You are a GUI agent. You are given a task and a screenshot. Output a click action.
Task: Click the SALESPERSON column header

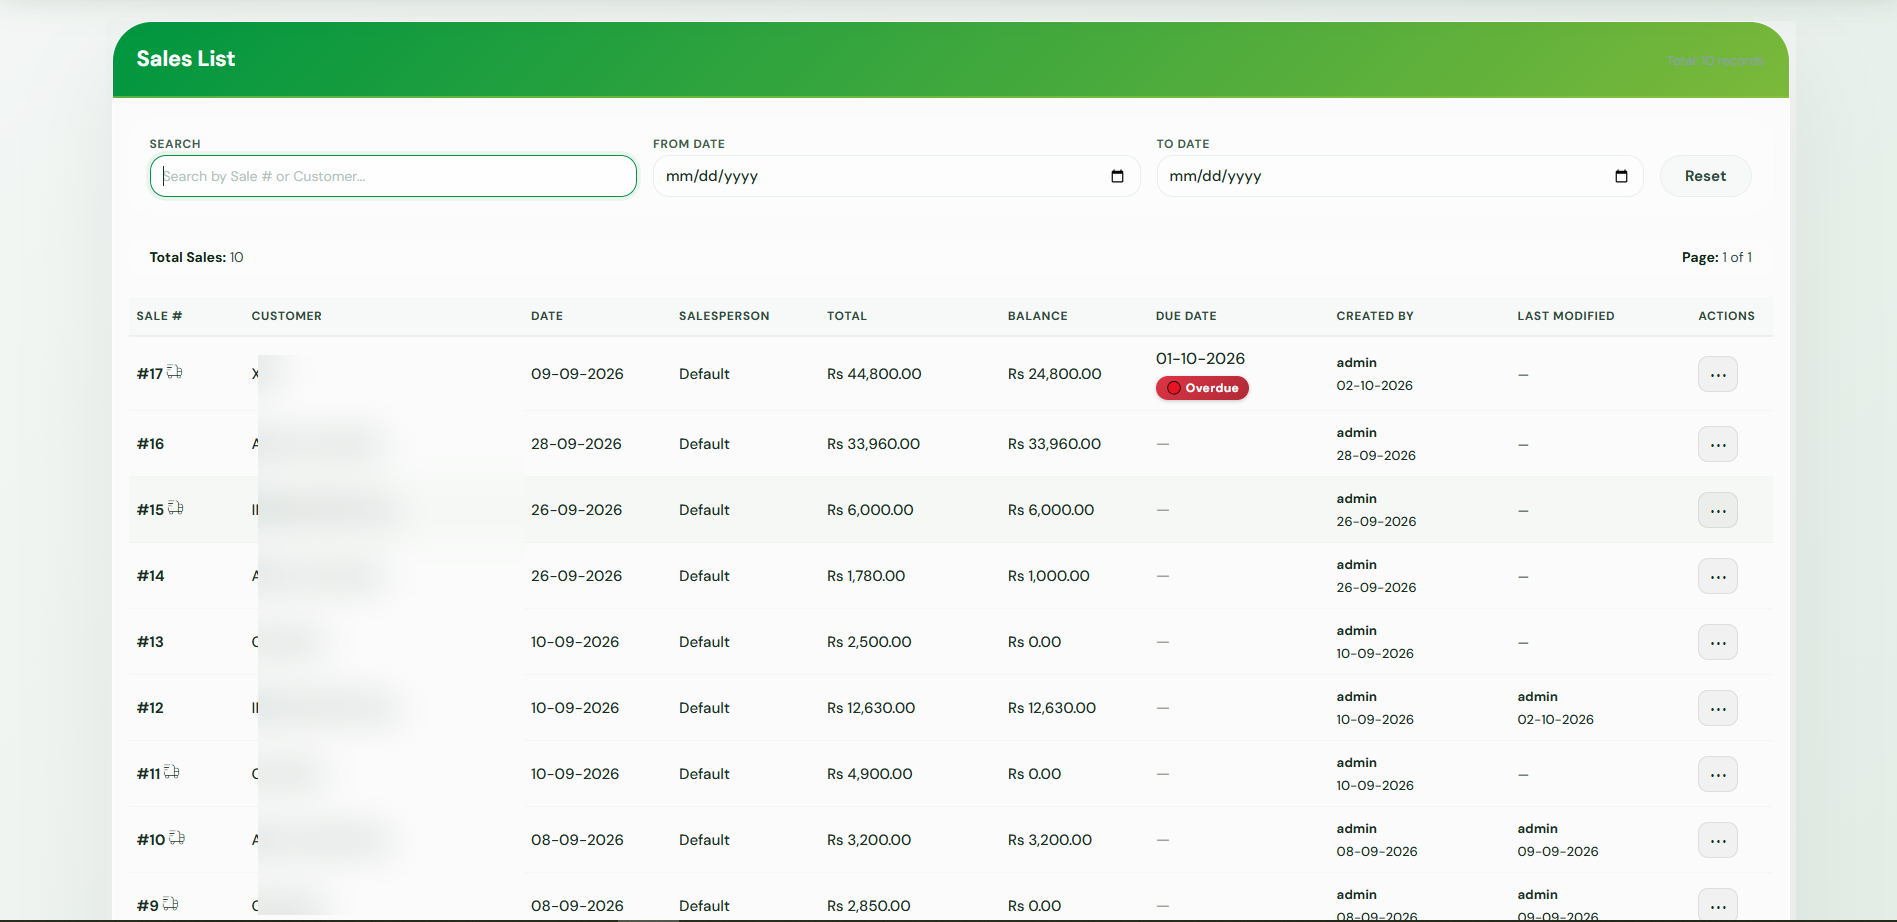724,316
